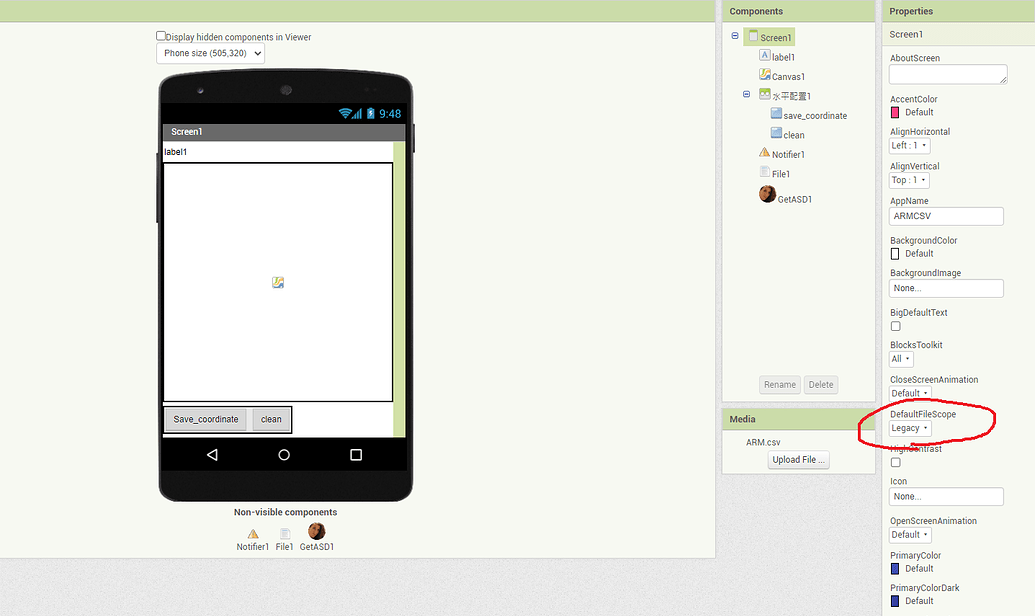Click the File1 non-visible component icon
Screen dimensions: 1035x616
[x=284, y=530]
